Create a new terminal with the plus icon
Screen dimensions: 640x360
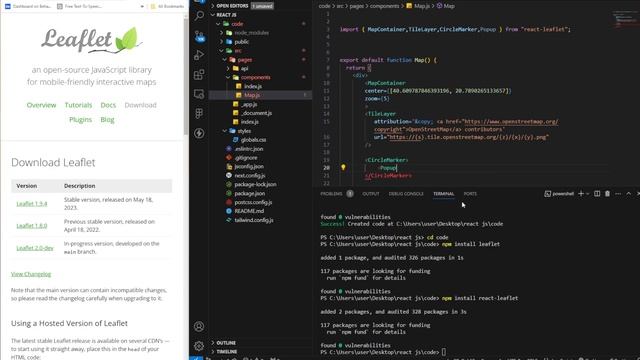[x=581, y=193]
